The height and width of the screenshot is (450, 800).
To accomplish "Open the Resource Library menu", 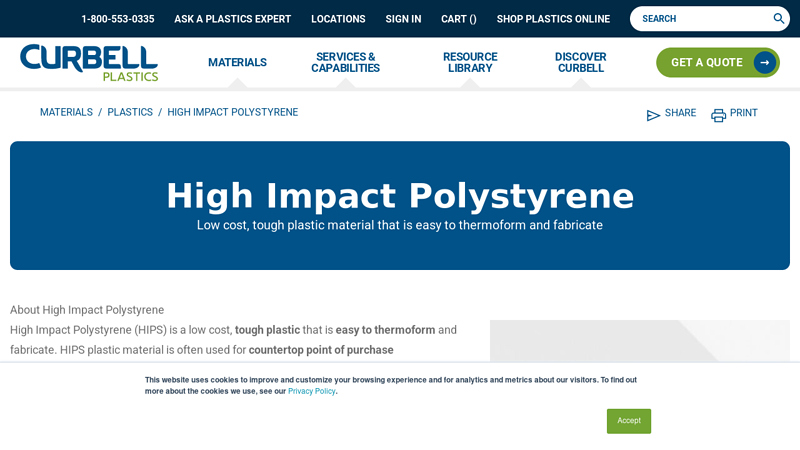I will click(x=470, y=62).
